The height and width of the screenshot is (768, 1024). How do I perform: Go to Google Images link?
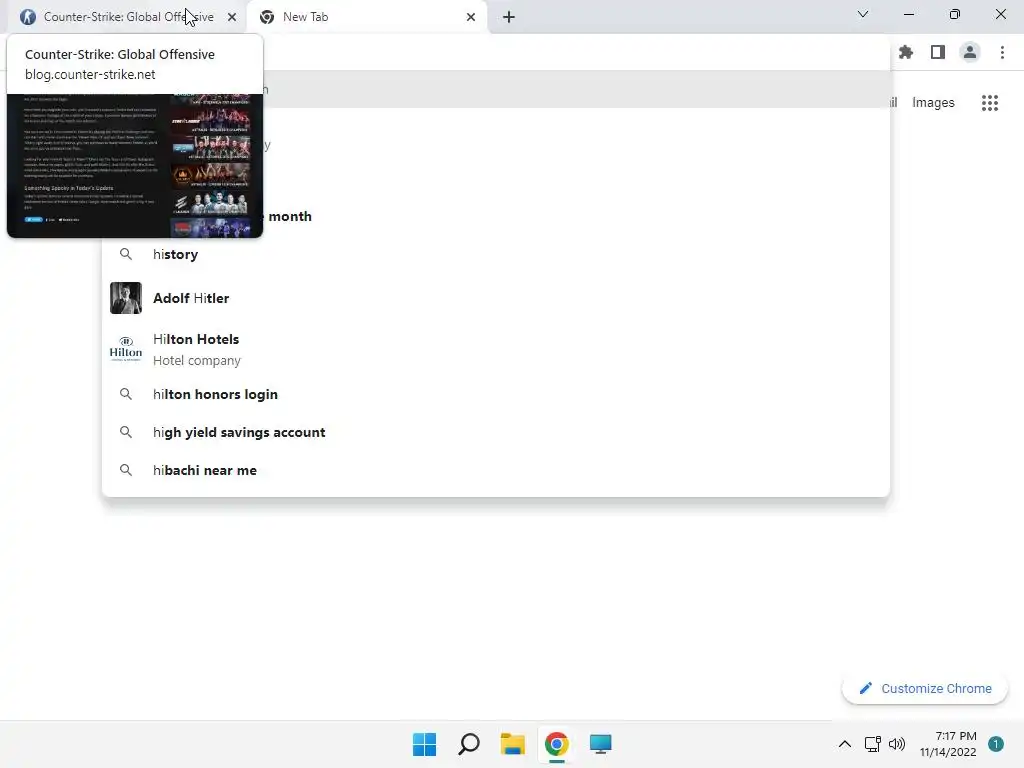click(933, 103)
